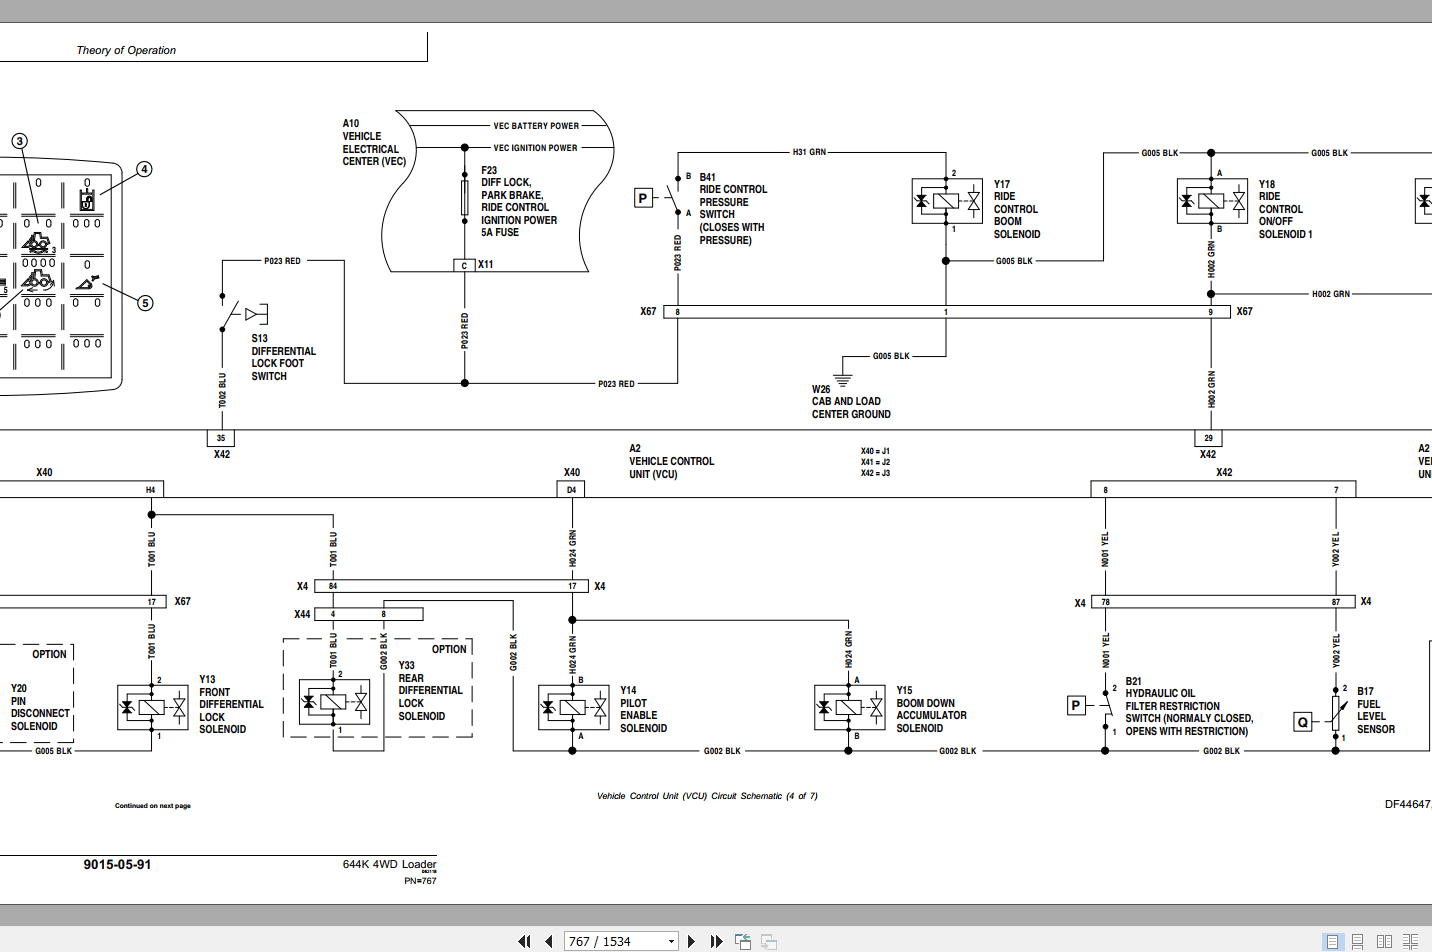The image size is (1432, 952).
Task: Click the Y18 ride control solenoid symbol
Action: click(1212, 201)
